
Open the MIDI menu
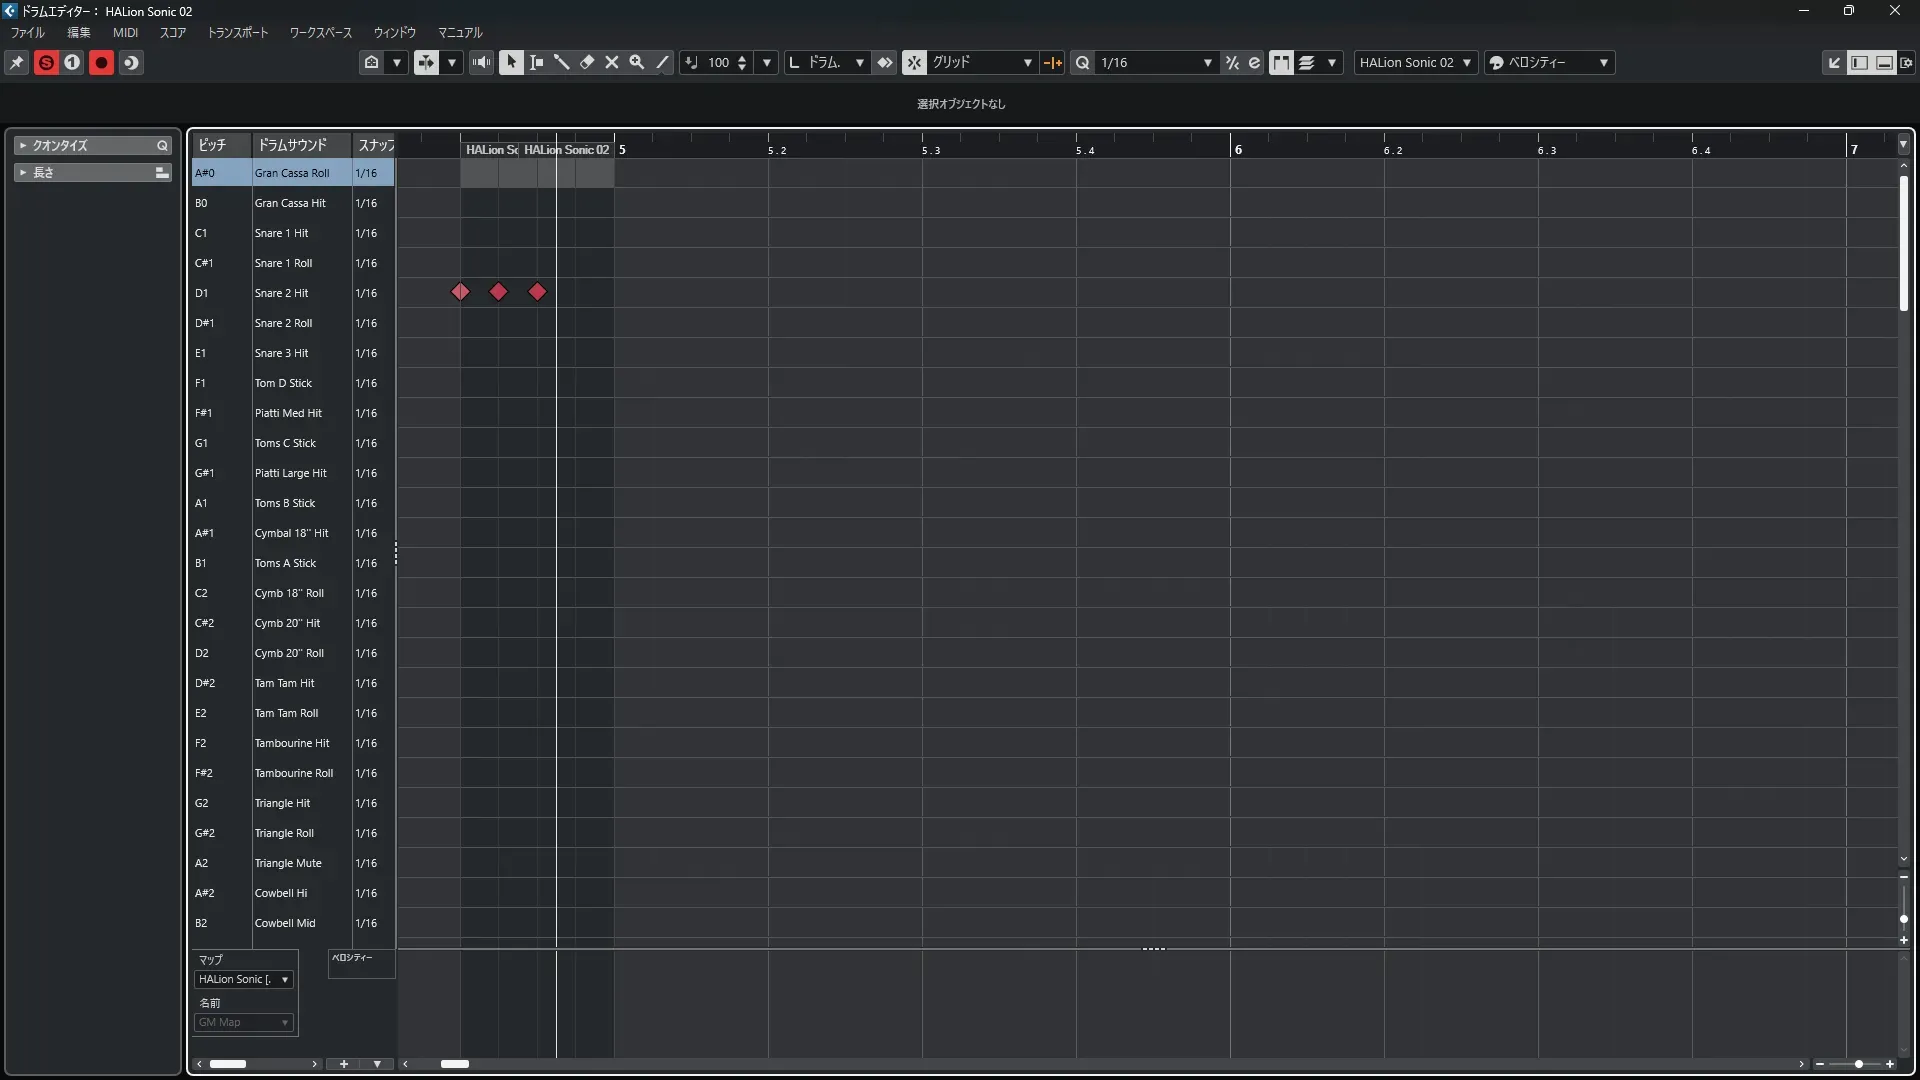pyautogui.click(x=125, y=32)
